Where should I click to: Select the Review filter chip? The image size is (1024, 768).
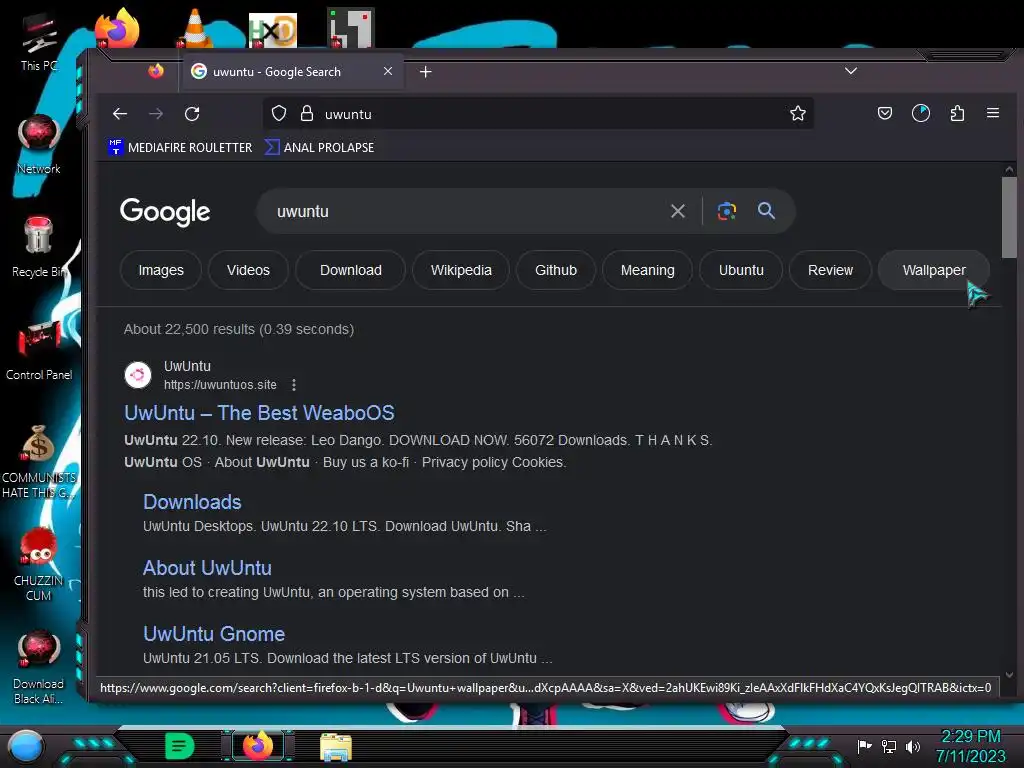tap(830, 270)
